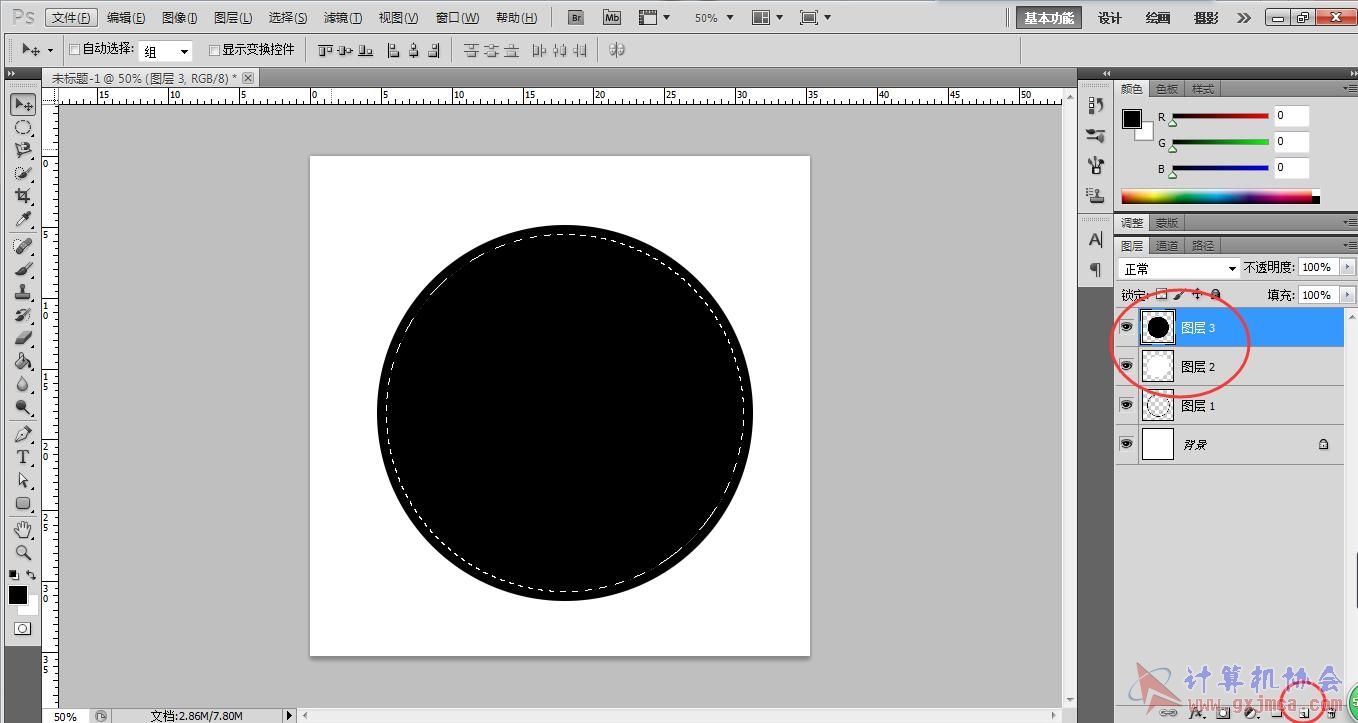Viewport: 1358px width, 723px height.
Task: Select the Clone Stamp tool
Action: click(23, 293)
